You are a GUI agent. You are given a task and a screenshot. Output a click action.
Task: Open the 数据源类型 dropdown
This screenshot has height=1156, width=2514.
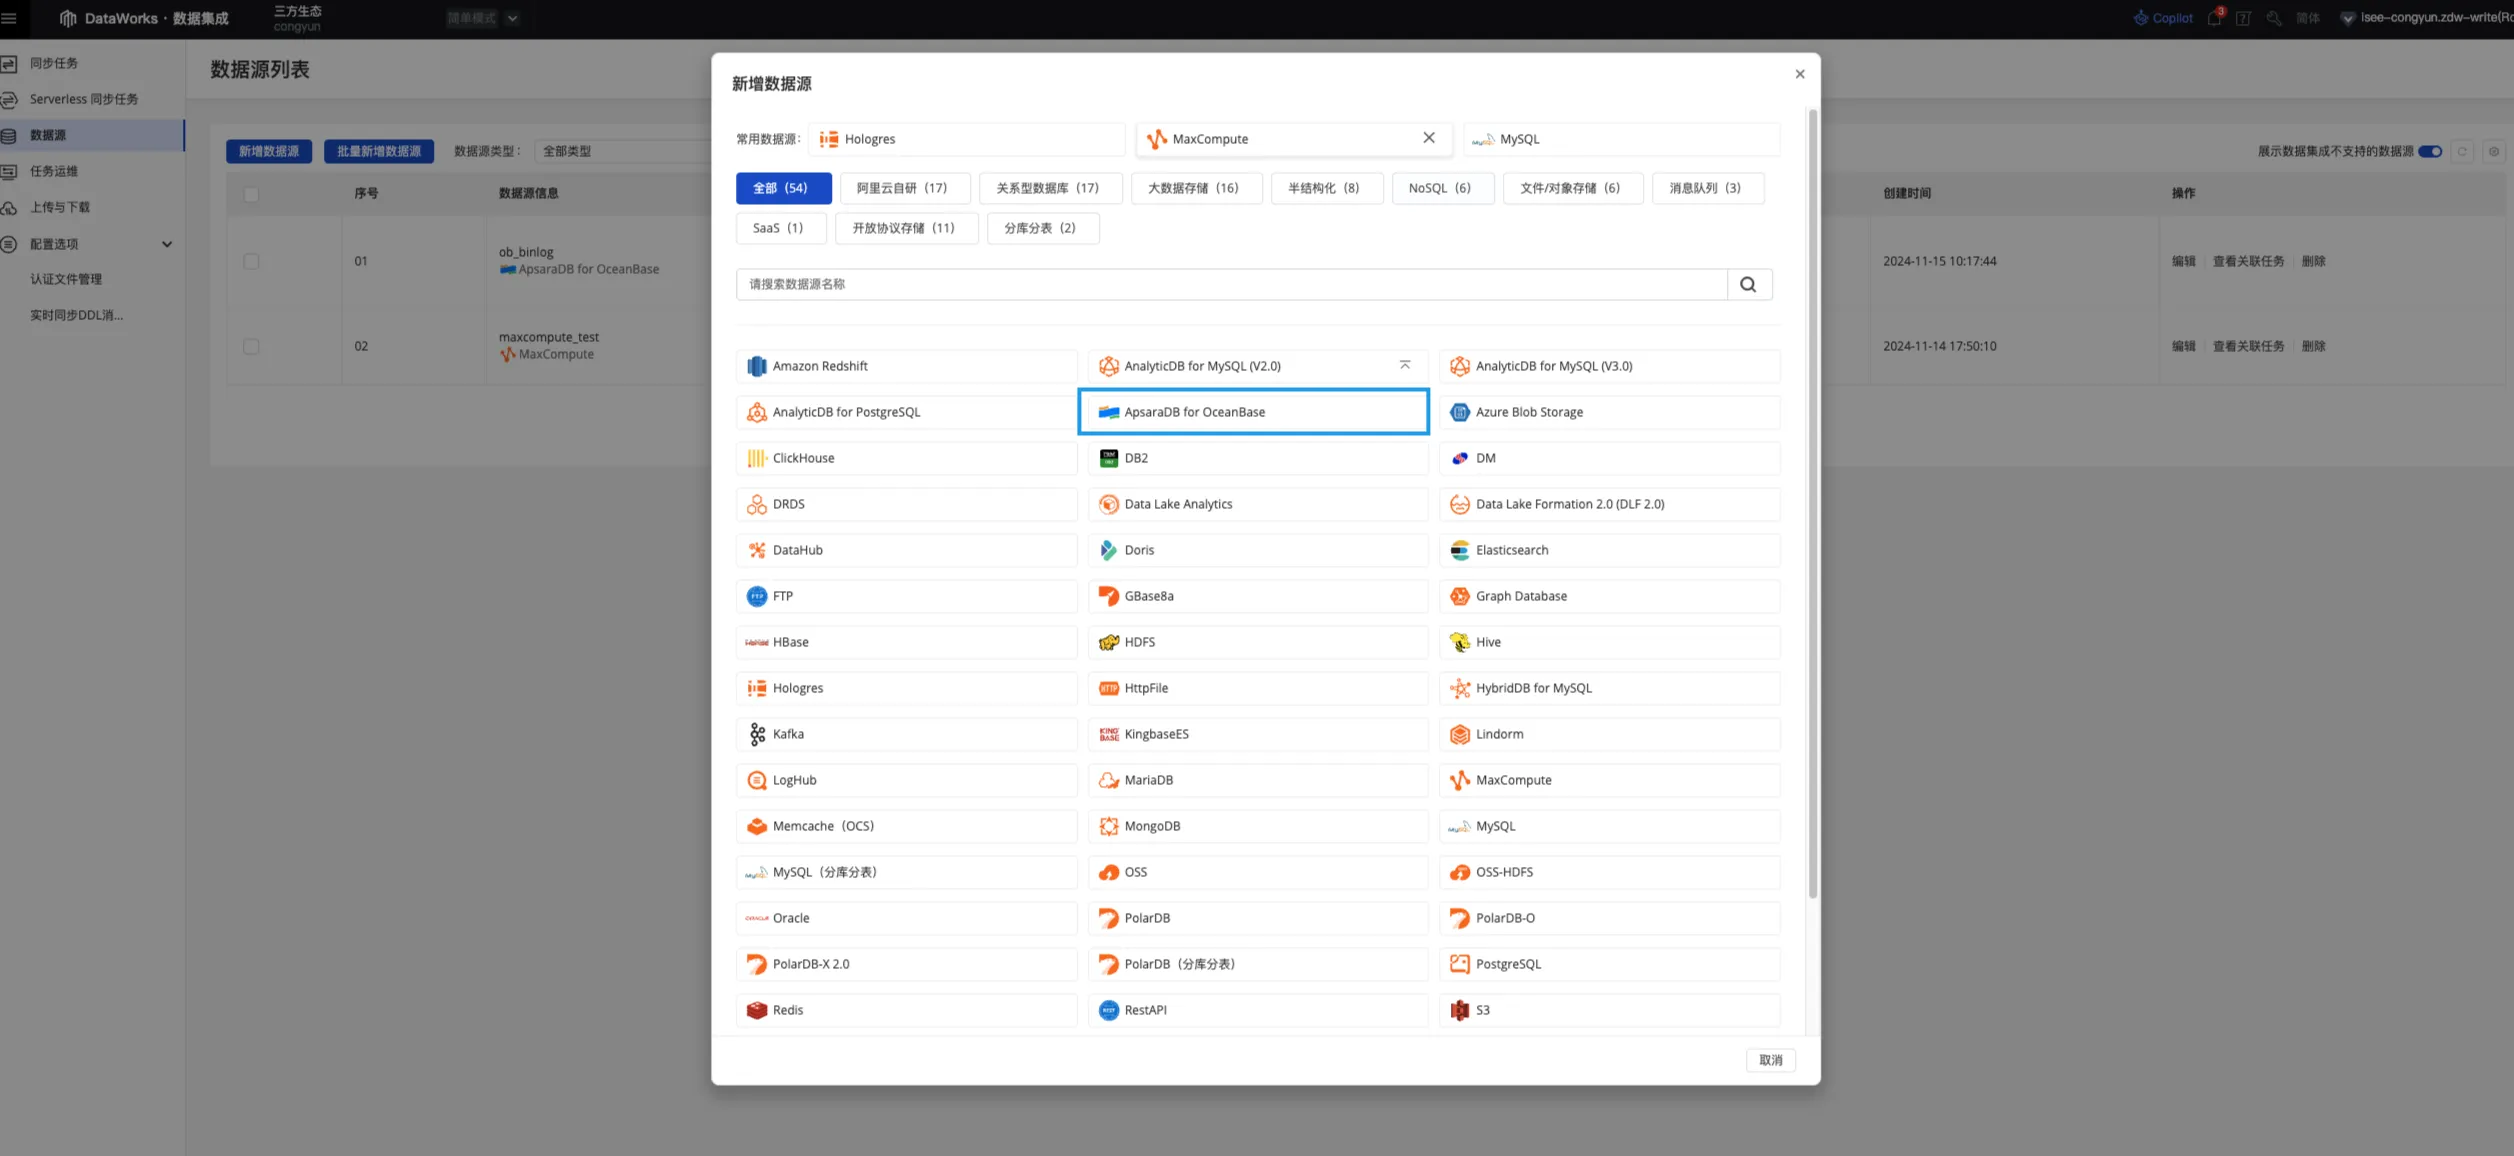coord(624,151)
